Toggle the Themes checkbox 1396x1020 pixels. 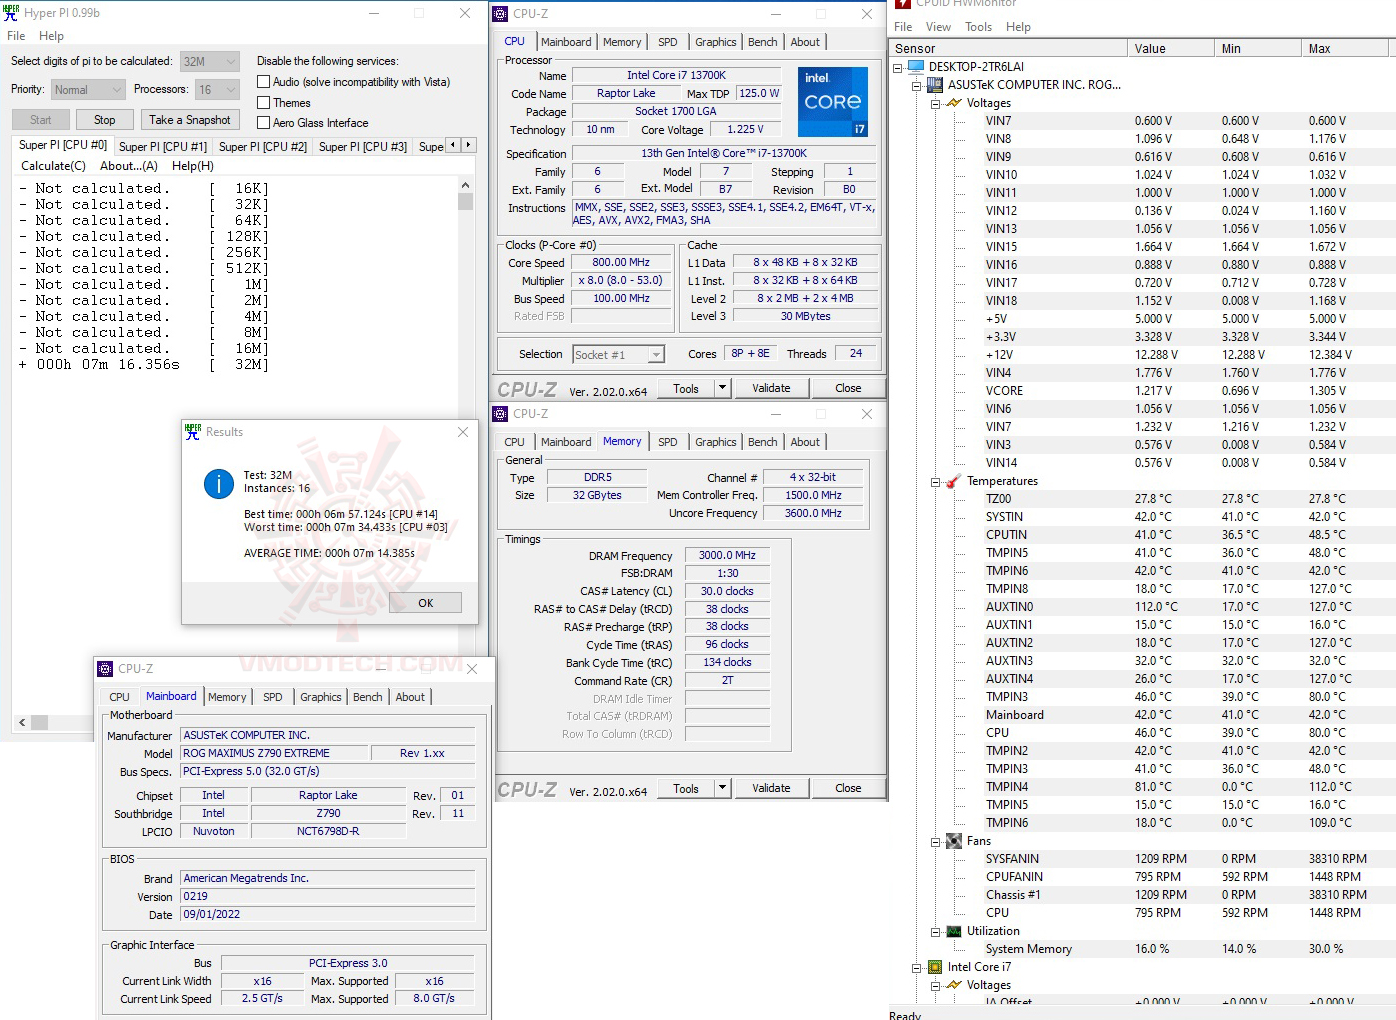tap(264, 103)
